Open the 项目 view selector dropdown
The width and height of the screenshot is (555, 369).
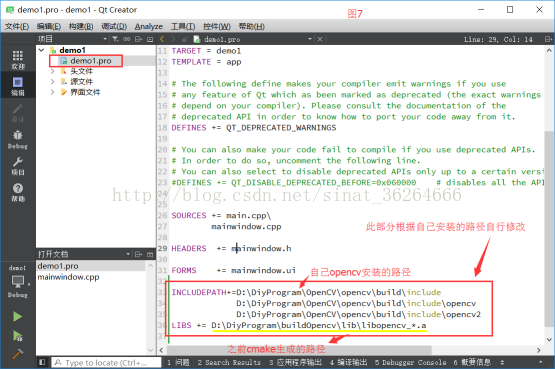coord(105,39)
